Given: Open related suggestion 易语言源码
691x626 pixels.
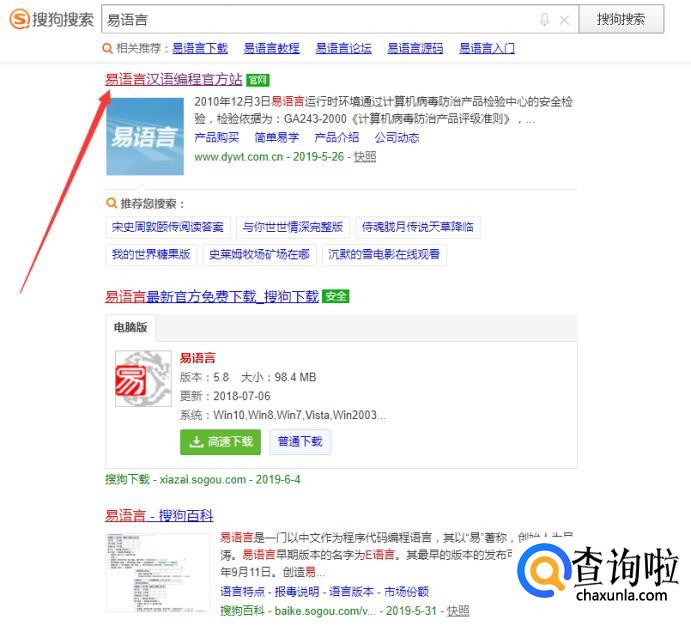Looking at the screenshot, I should (415, 48).
